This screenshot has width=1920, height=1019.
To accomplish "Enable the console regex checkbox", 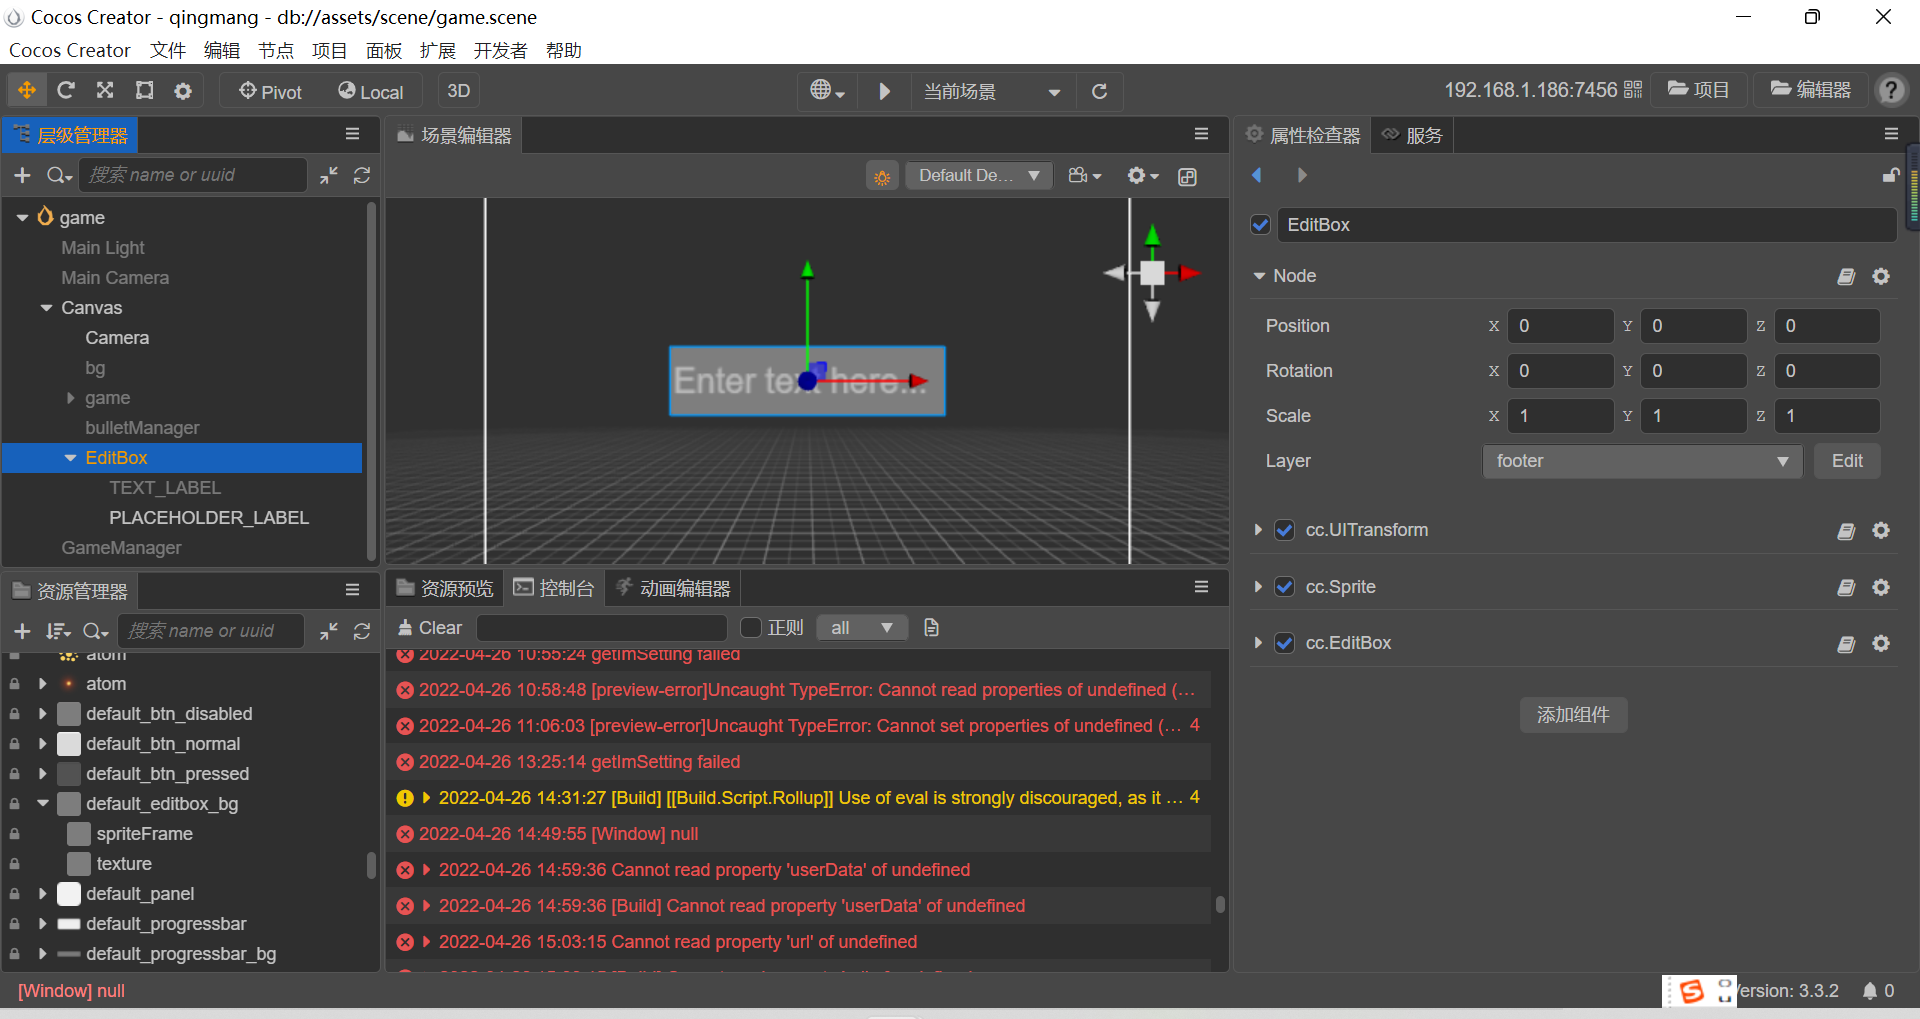I will pyautogui.click(x=751, y=628).
